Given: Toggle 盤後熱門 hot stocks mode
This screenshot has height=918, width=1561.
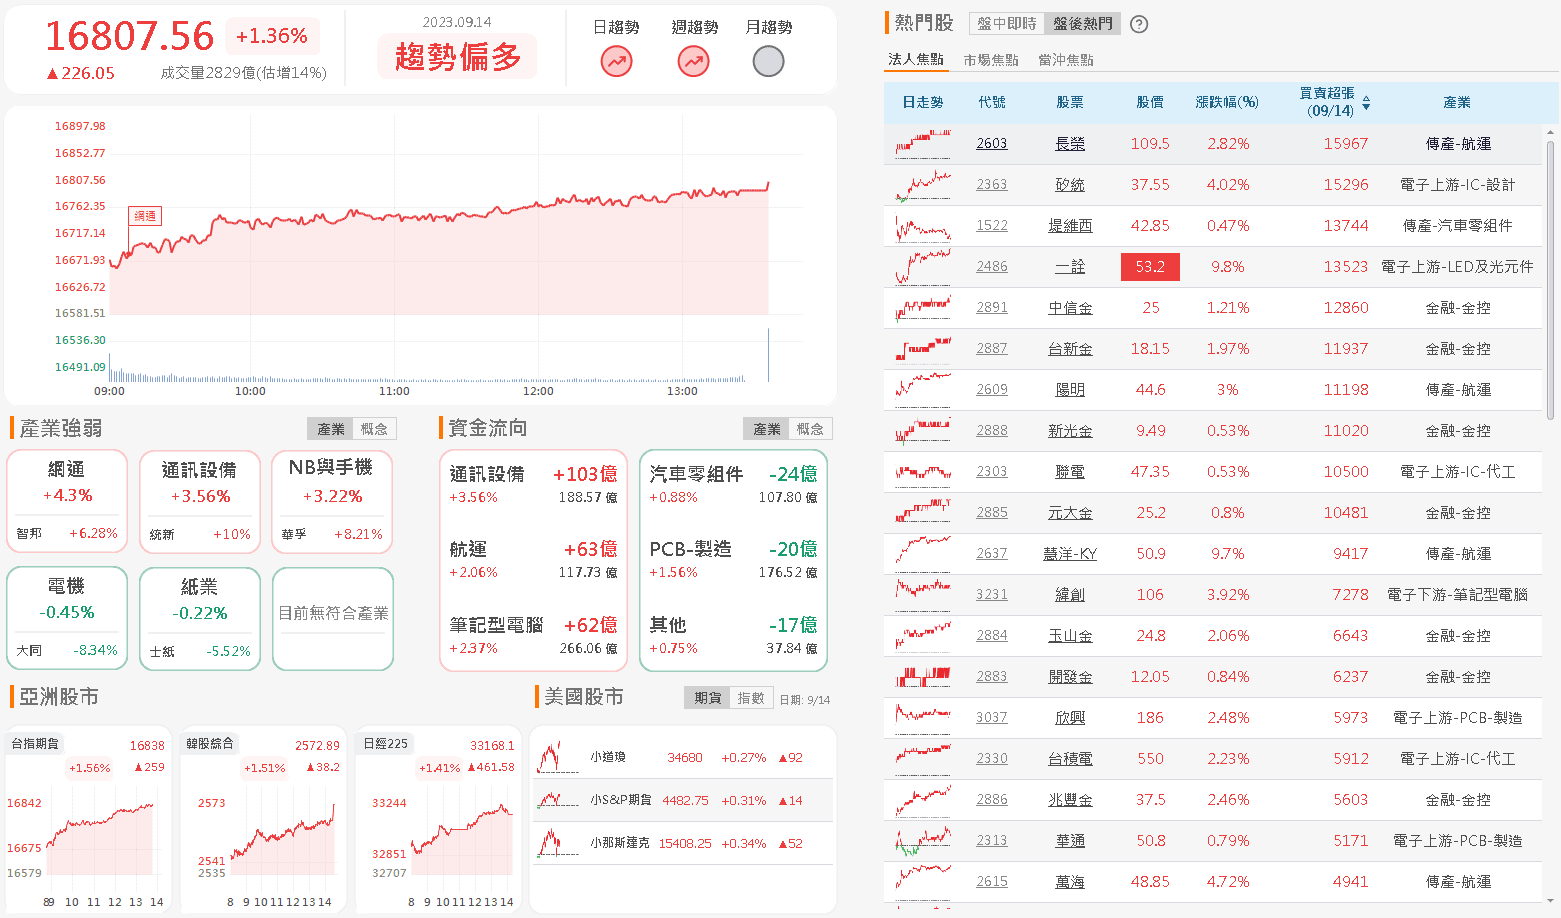Looking at the screenshot, I should tap(1082, 23).
